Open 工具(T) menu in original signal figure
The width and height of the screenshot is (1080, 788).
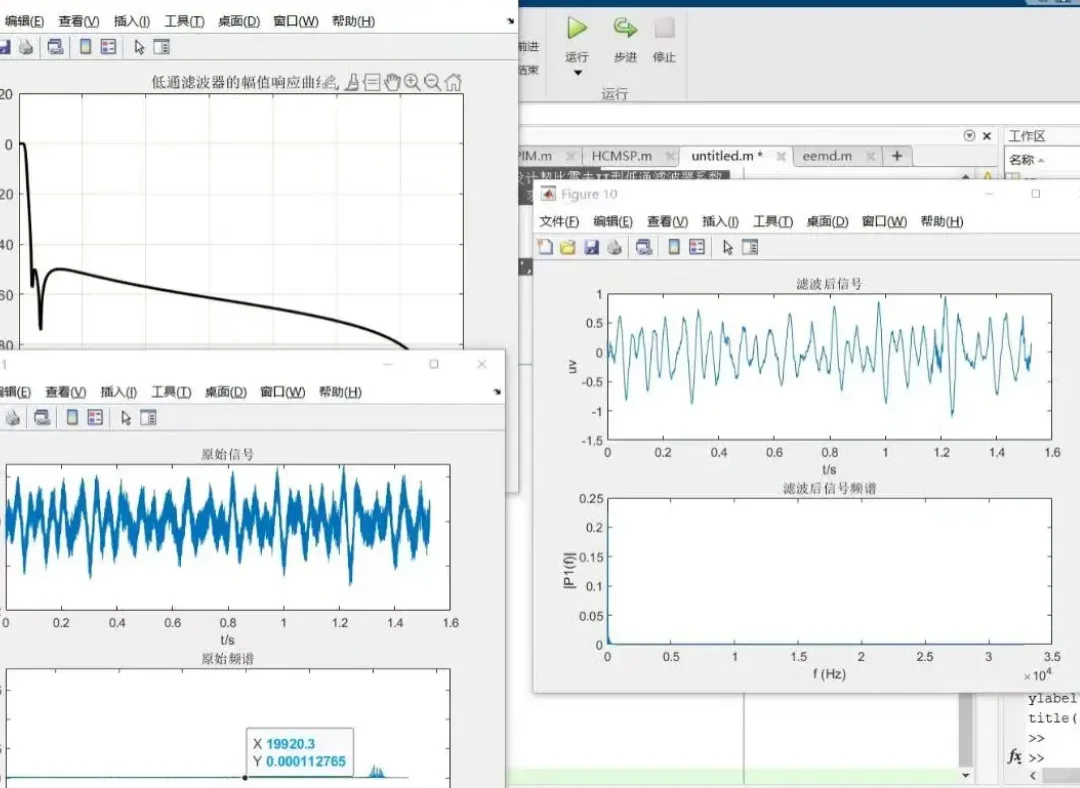[x=171, y=392]
